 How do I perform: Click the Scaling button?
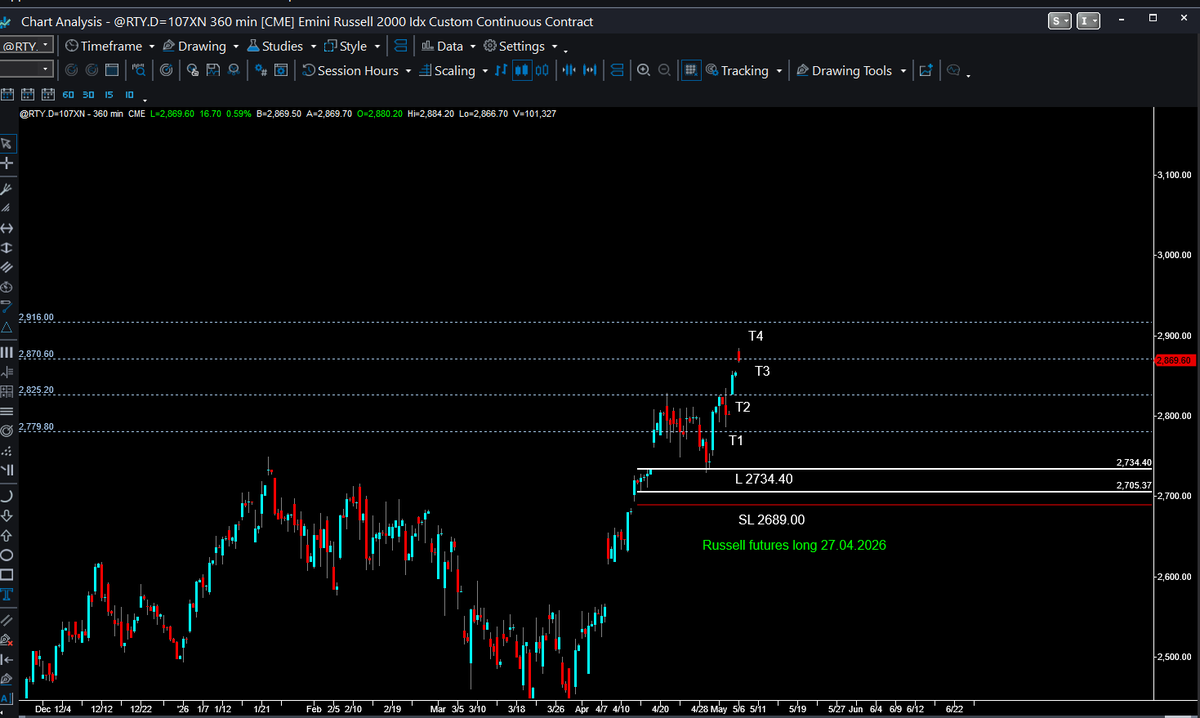click(447, 71)
